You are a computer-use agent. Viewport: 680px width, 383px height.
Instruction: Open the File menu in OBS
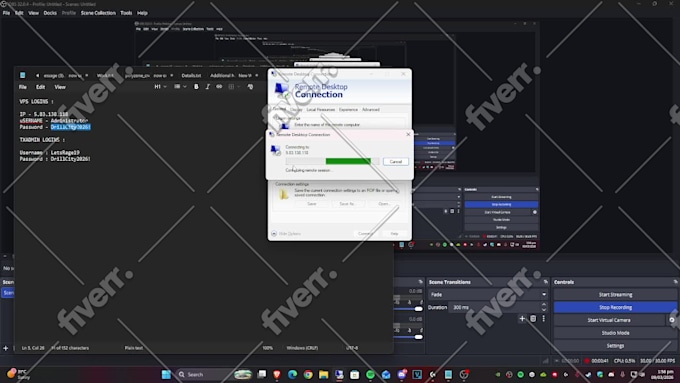tap(6, 13)
